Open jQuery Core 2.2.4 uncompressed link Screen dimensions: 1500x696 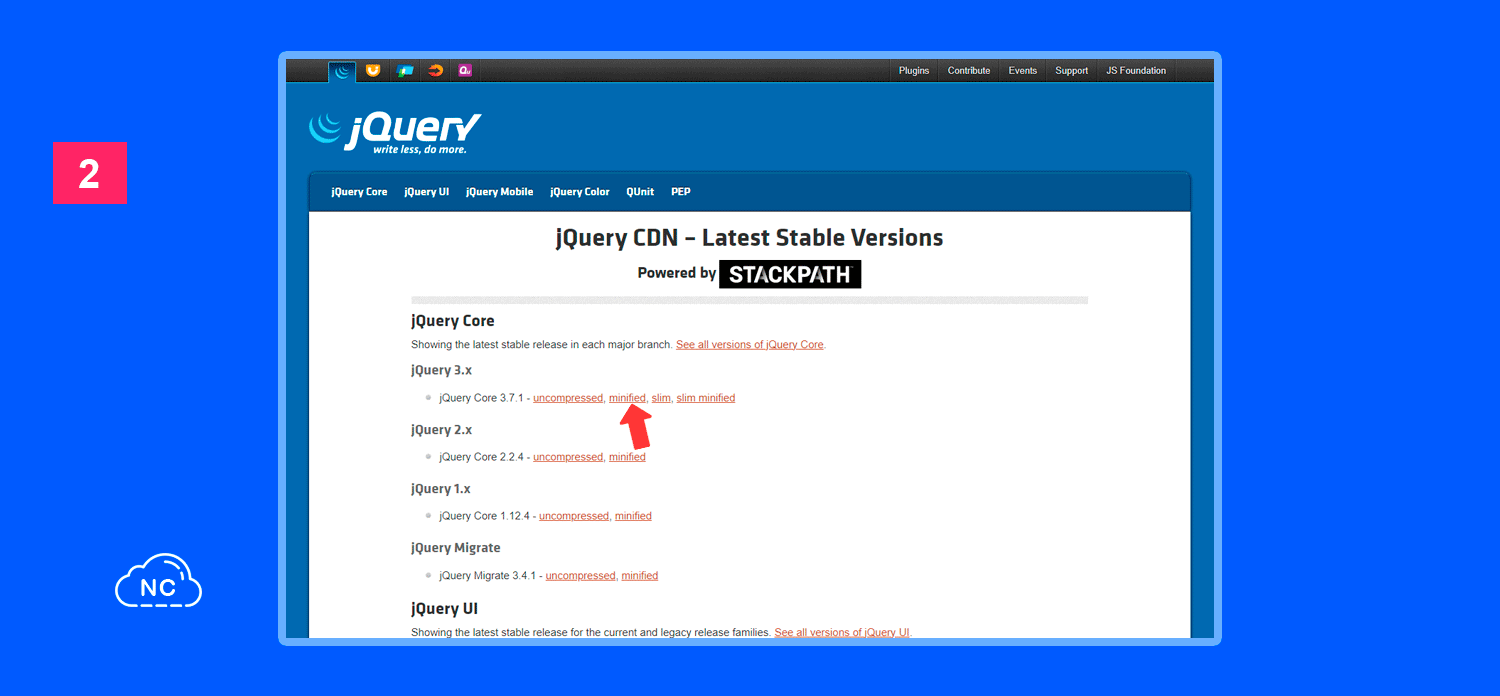tap(568, 457)
